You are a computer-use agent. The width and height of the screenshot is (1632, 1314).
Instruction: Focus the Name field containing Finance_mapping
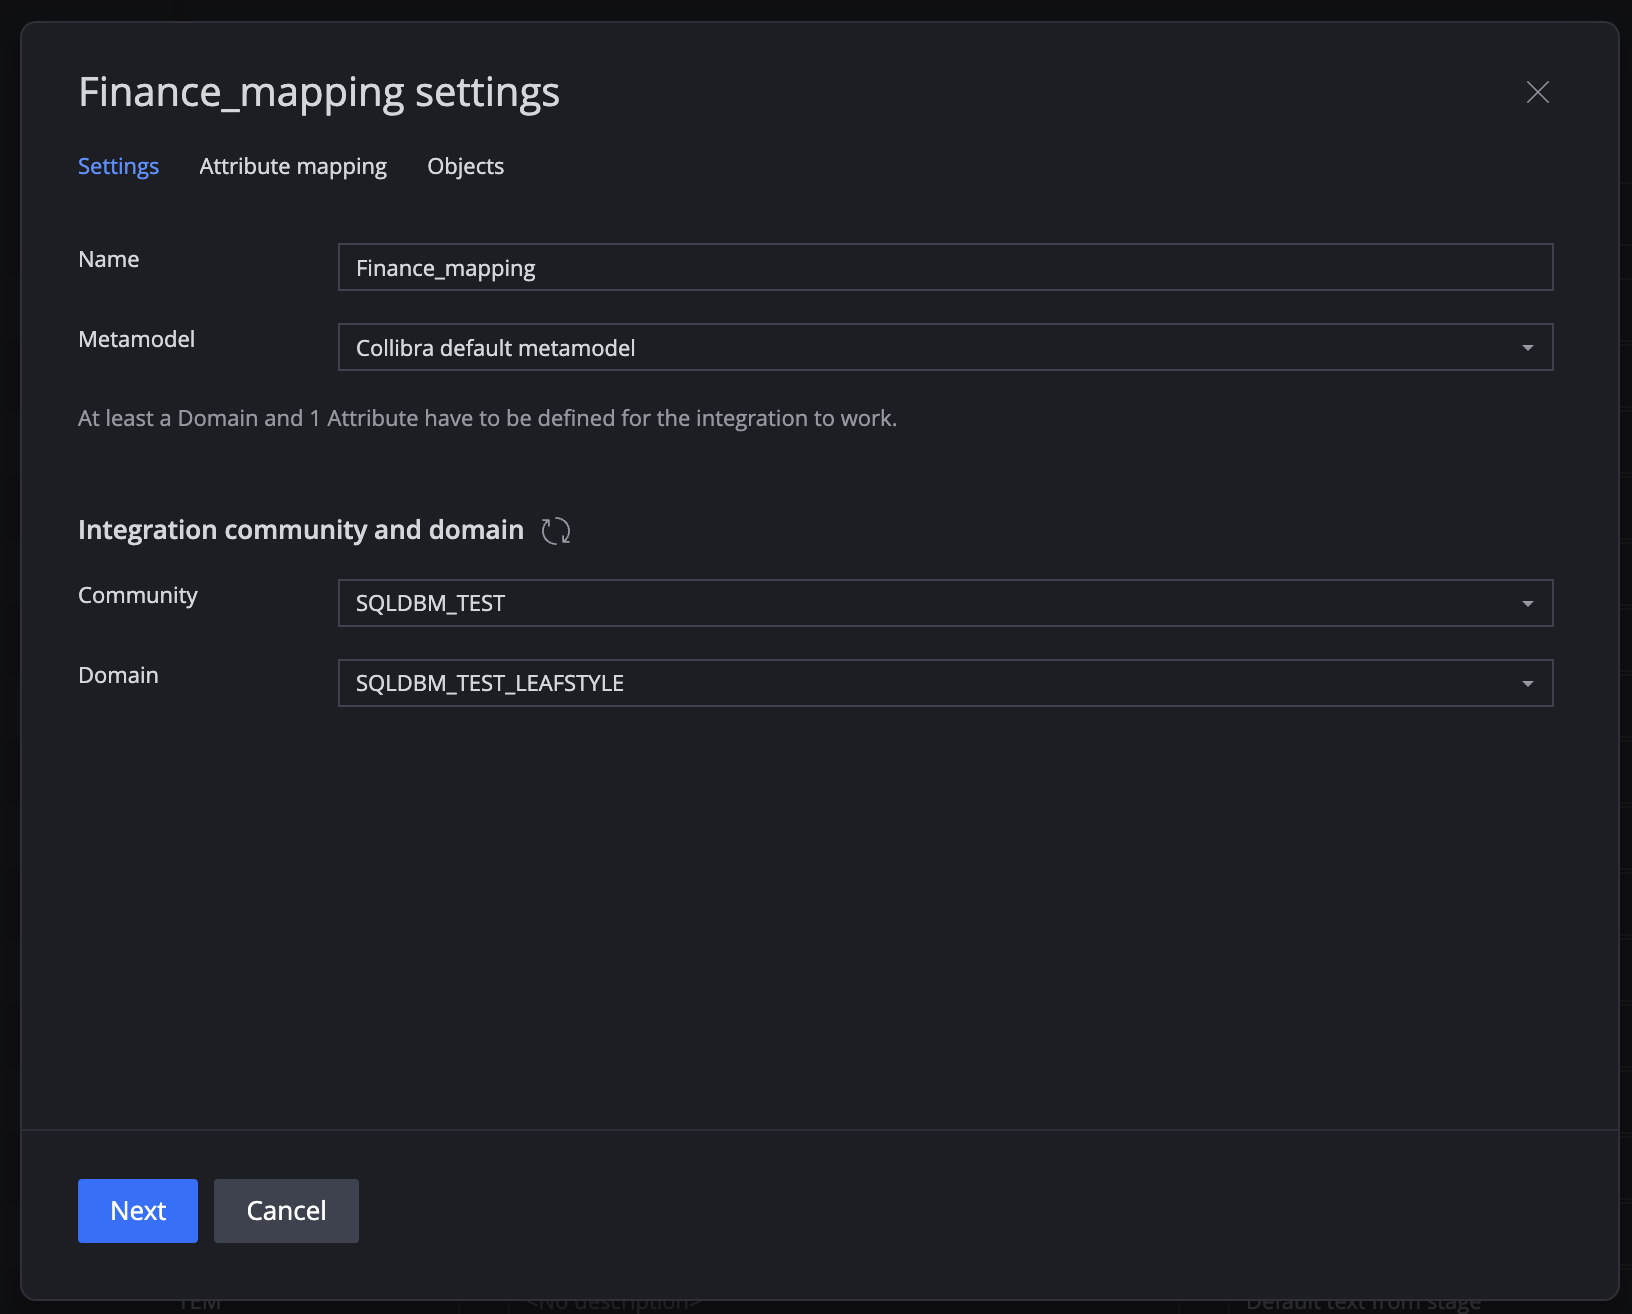[x=945, y=267]
